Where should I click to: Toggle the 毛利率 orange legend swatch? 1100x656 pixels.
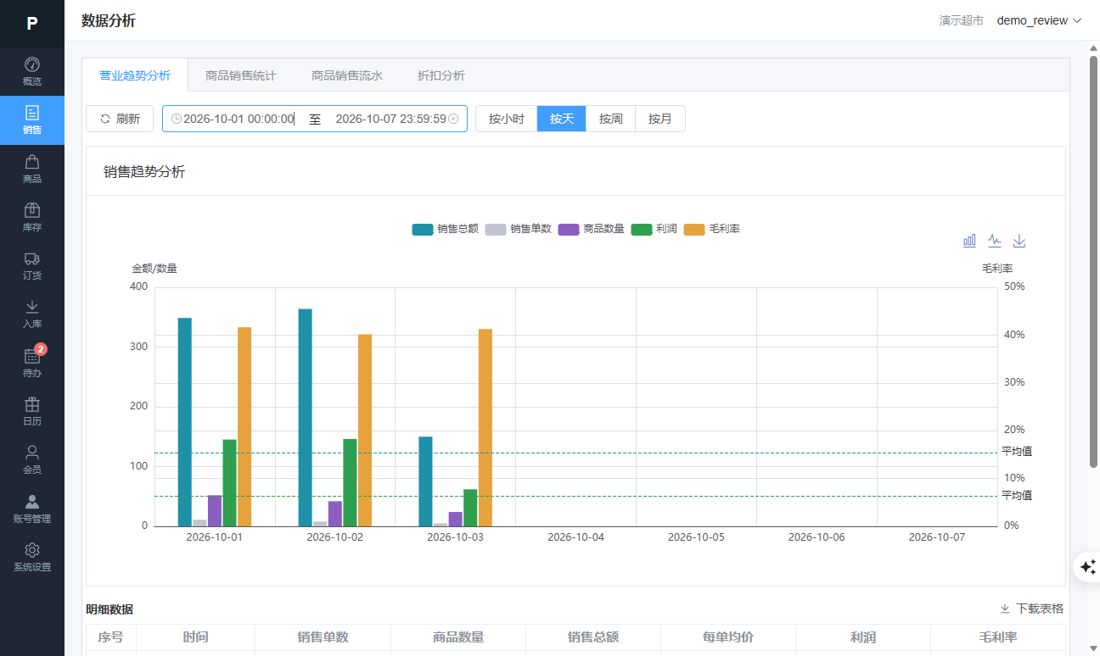pos(694,229)
